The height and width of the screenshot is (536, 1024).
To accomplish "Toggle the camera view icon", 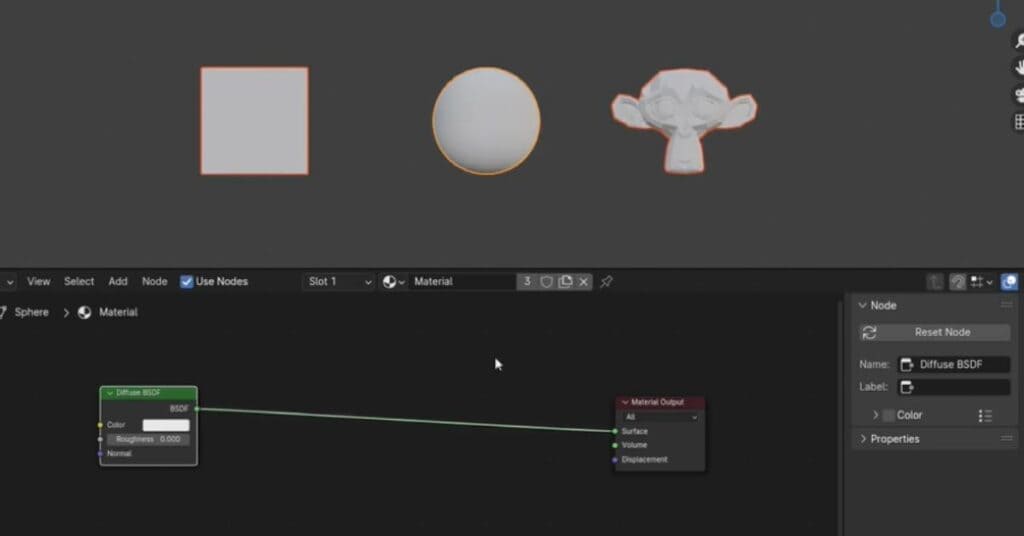I will click(1019, 95).
